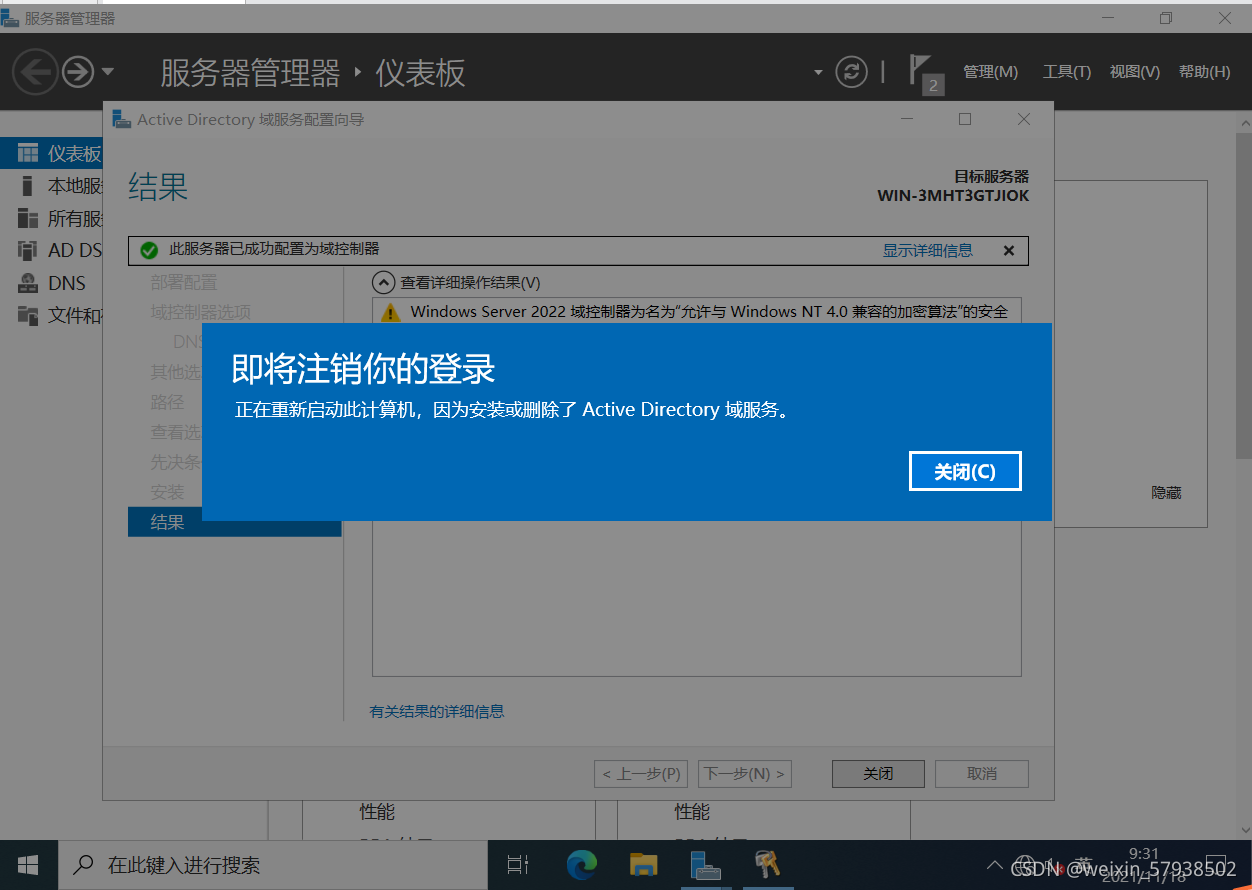Image resolution: width=1252 pixels, height=890 pixels.
Task: Open the 管理(M) menu
Action: tap(990, 72)
